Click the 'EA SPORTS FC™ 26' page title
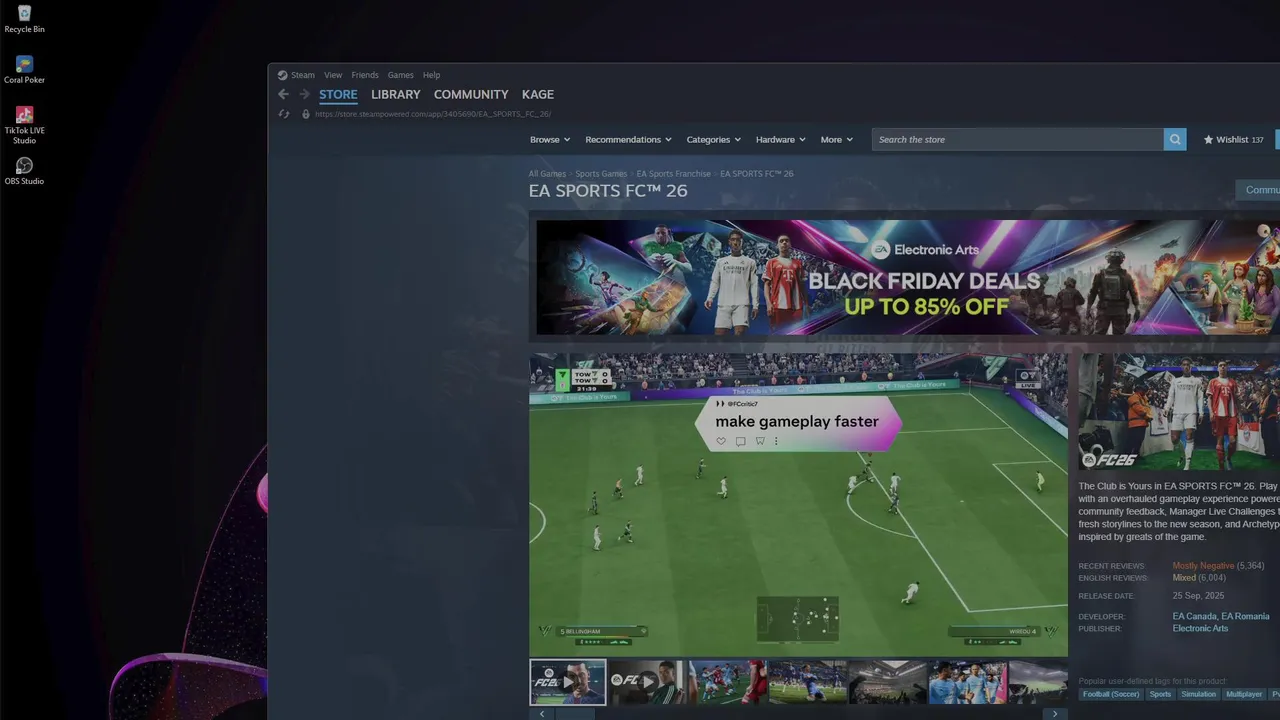This screenshot has height=720, width=1280. 608,191
